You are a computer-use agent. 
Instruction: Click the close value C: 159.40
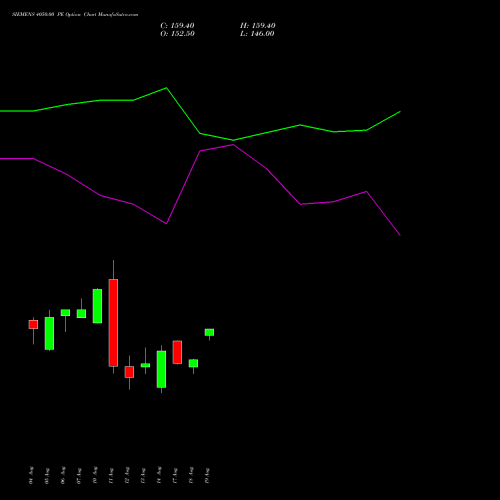[177, 26]
